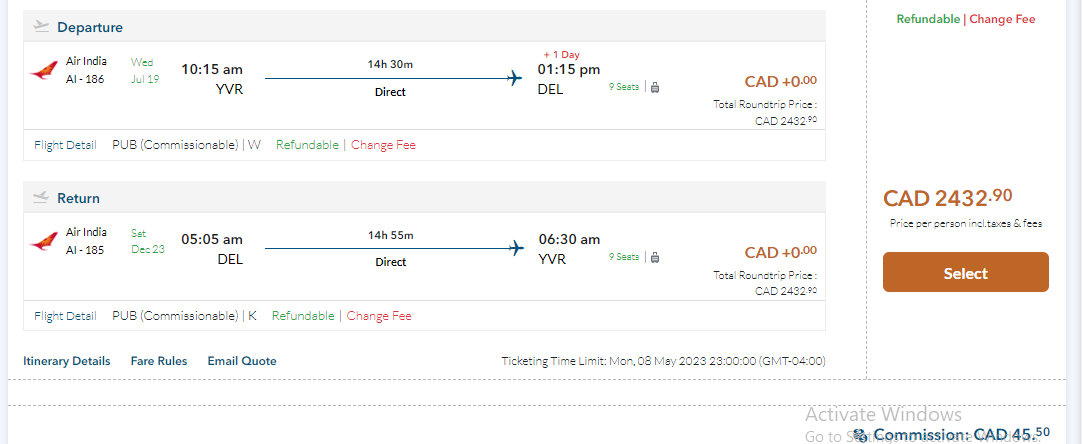The height and width of the screenshot is (444, 1082).
Task: Click the departure plane icon in header
Action: click(x=41, y=27)
